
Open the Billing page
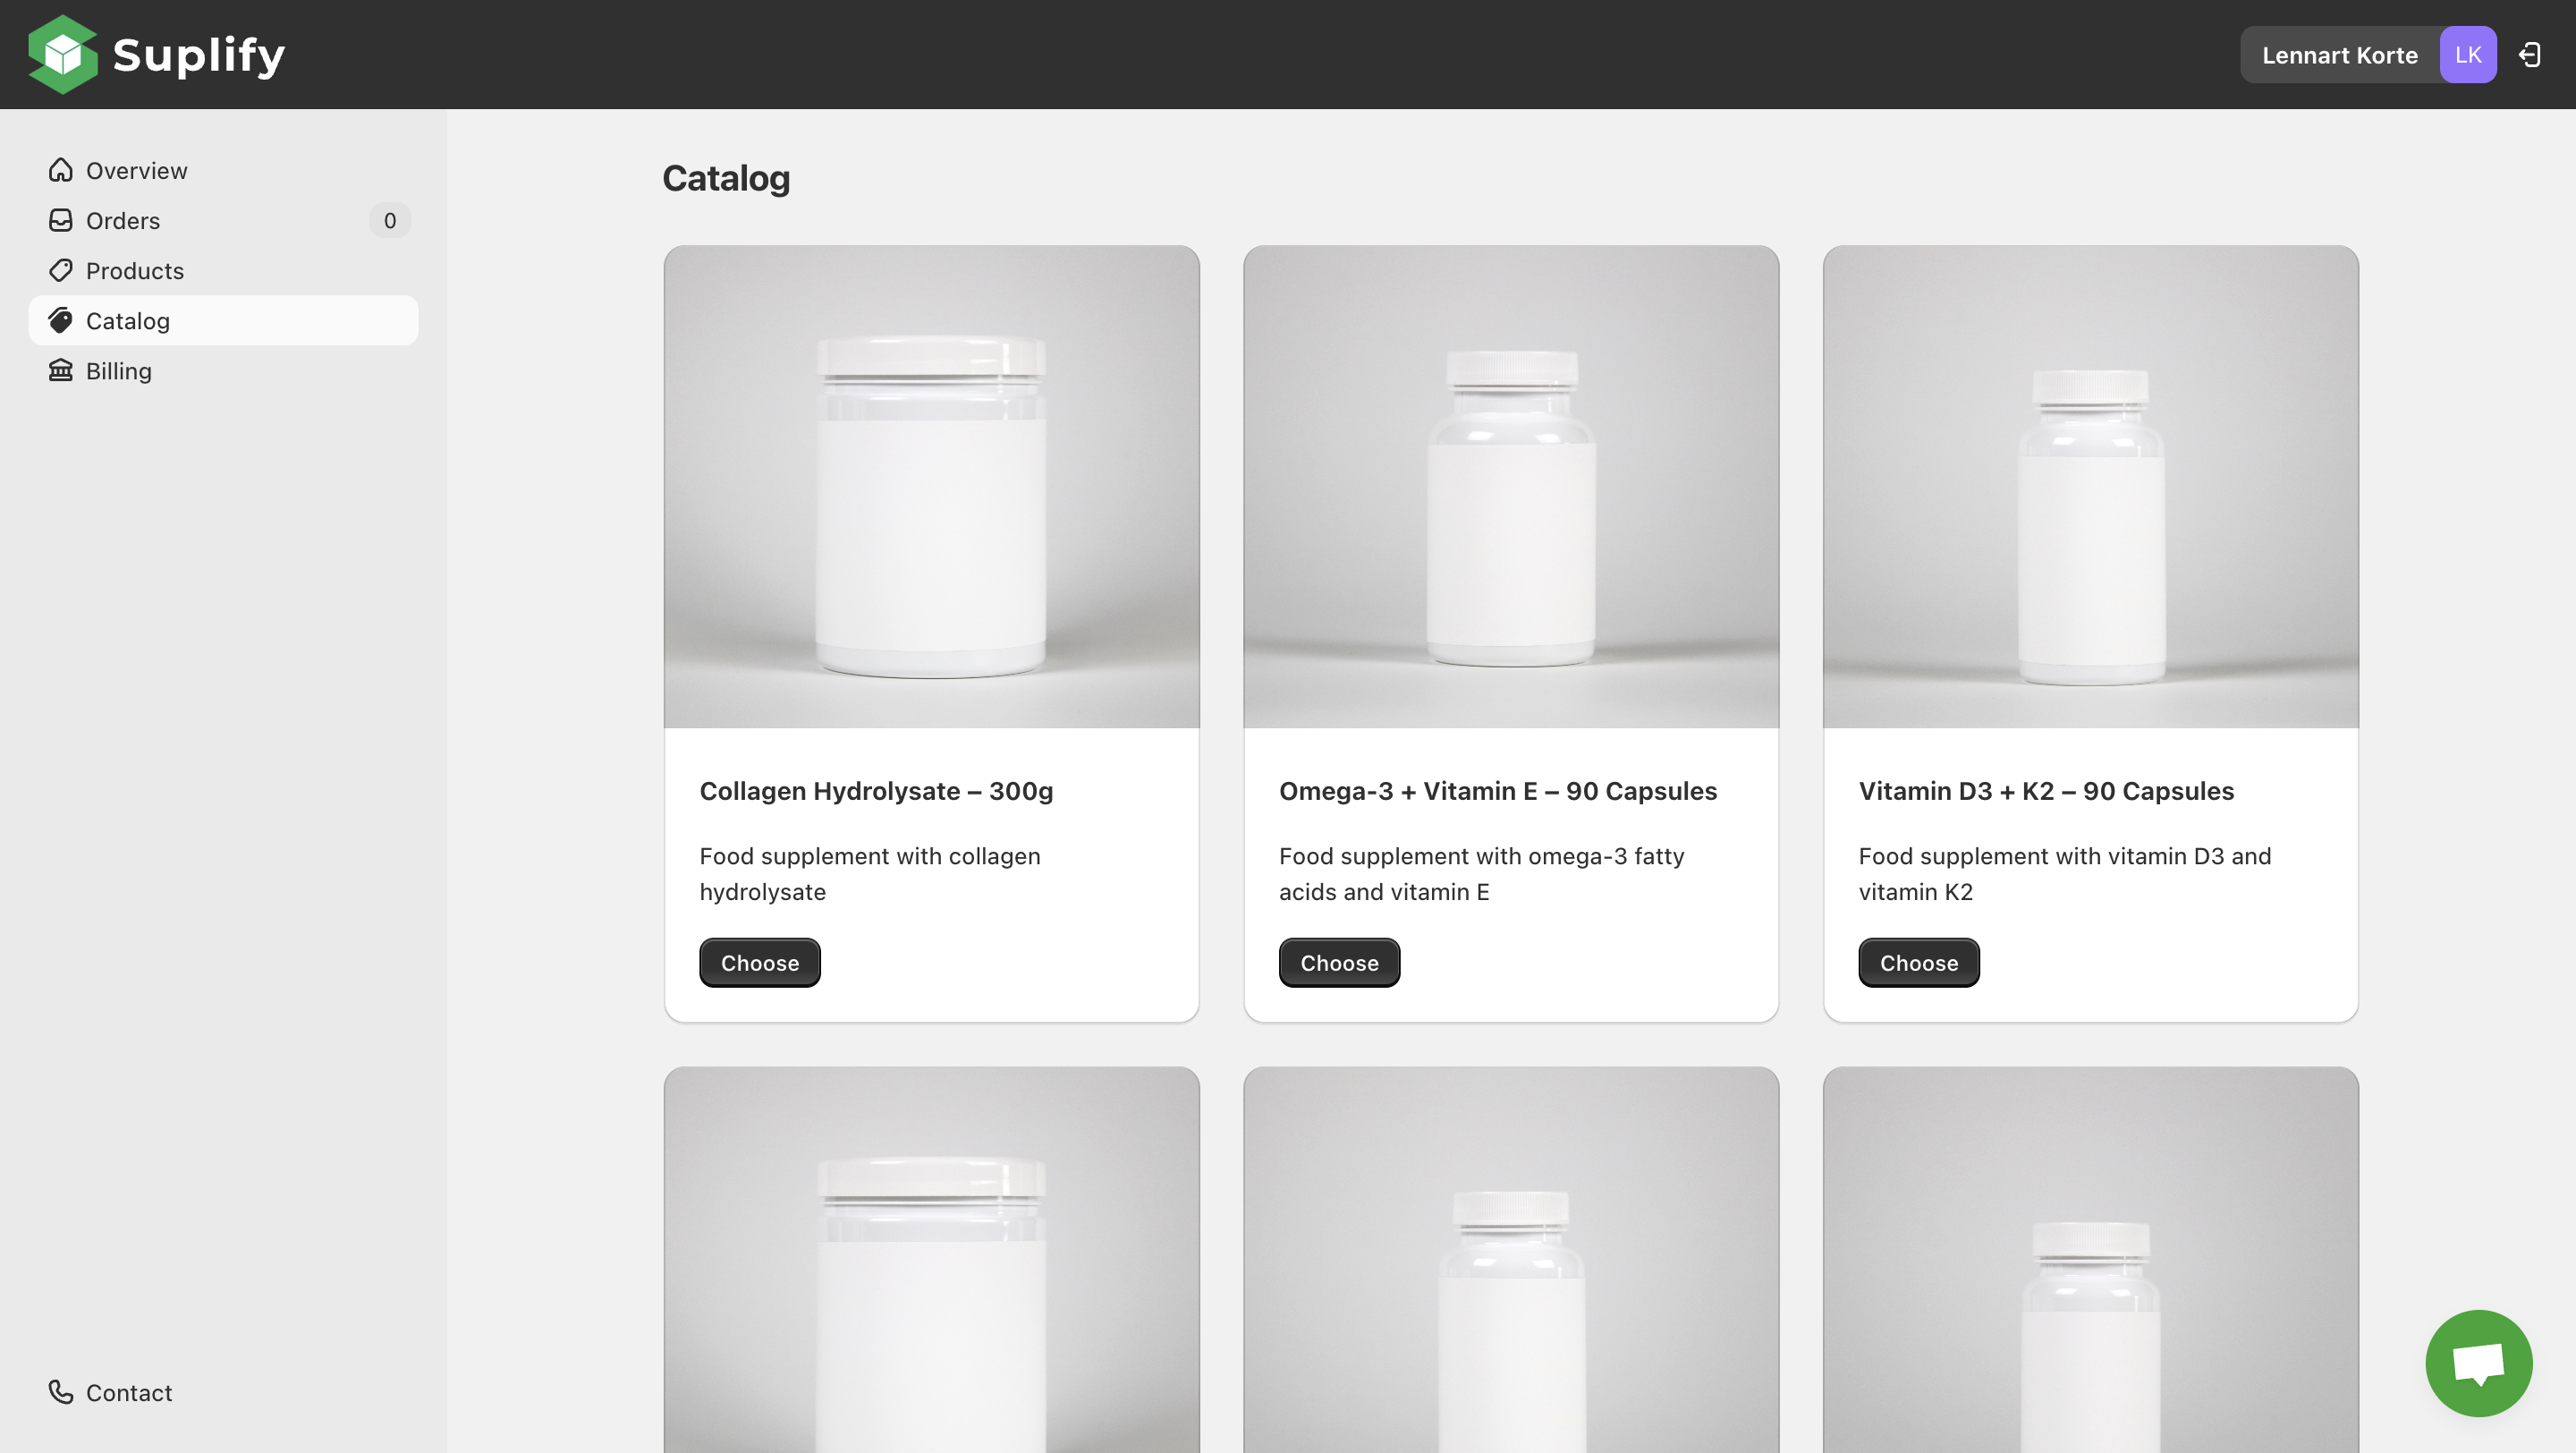(x=118, y=370)
